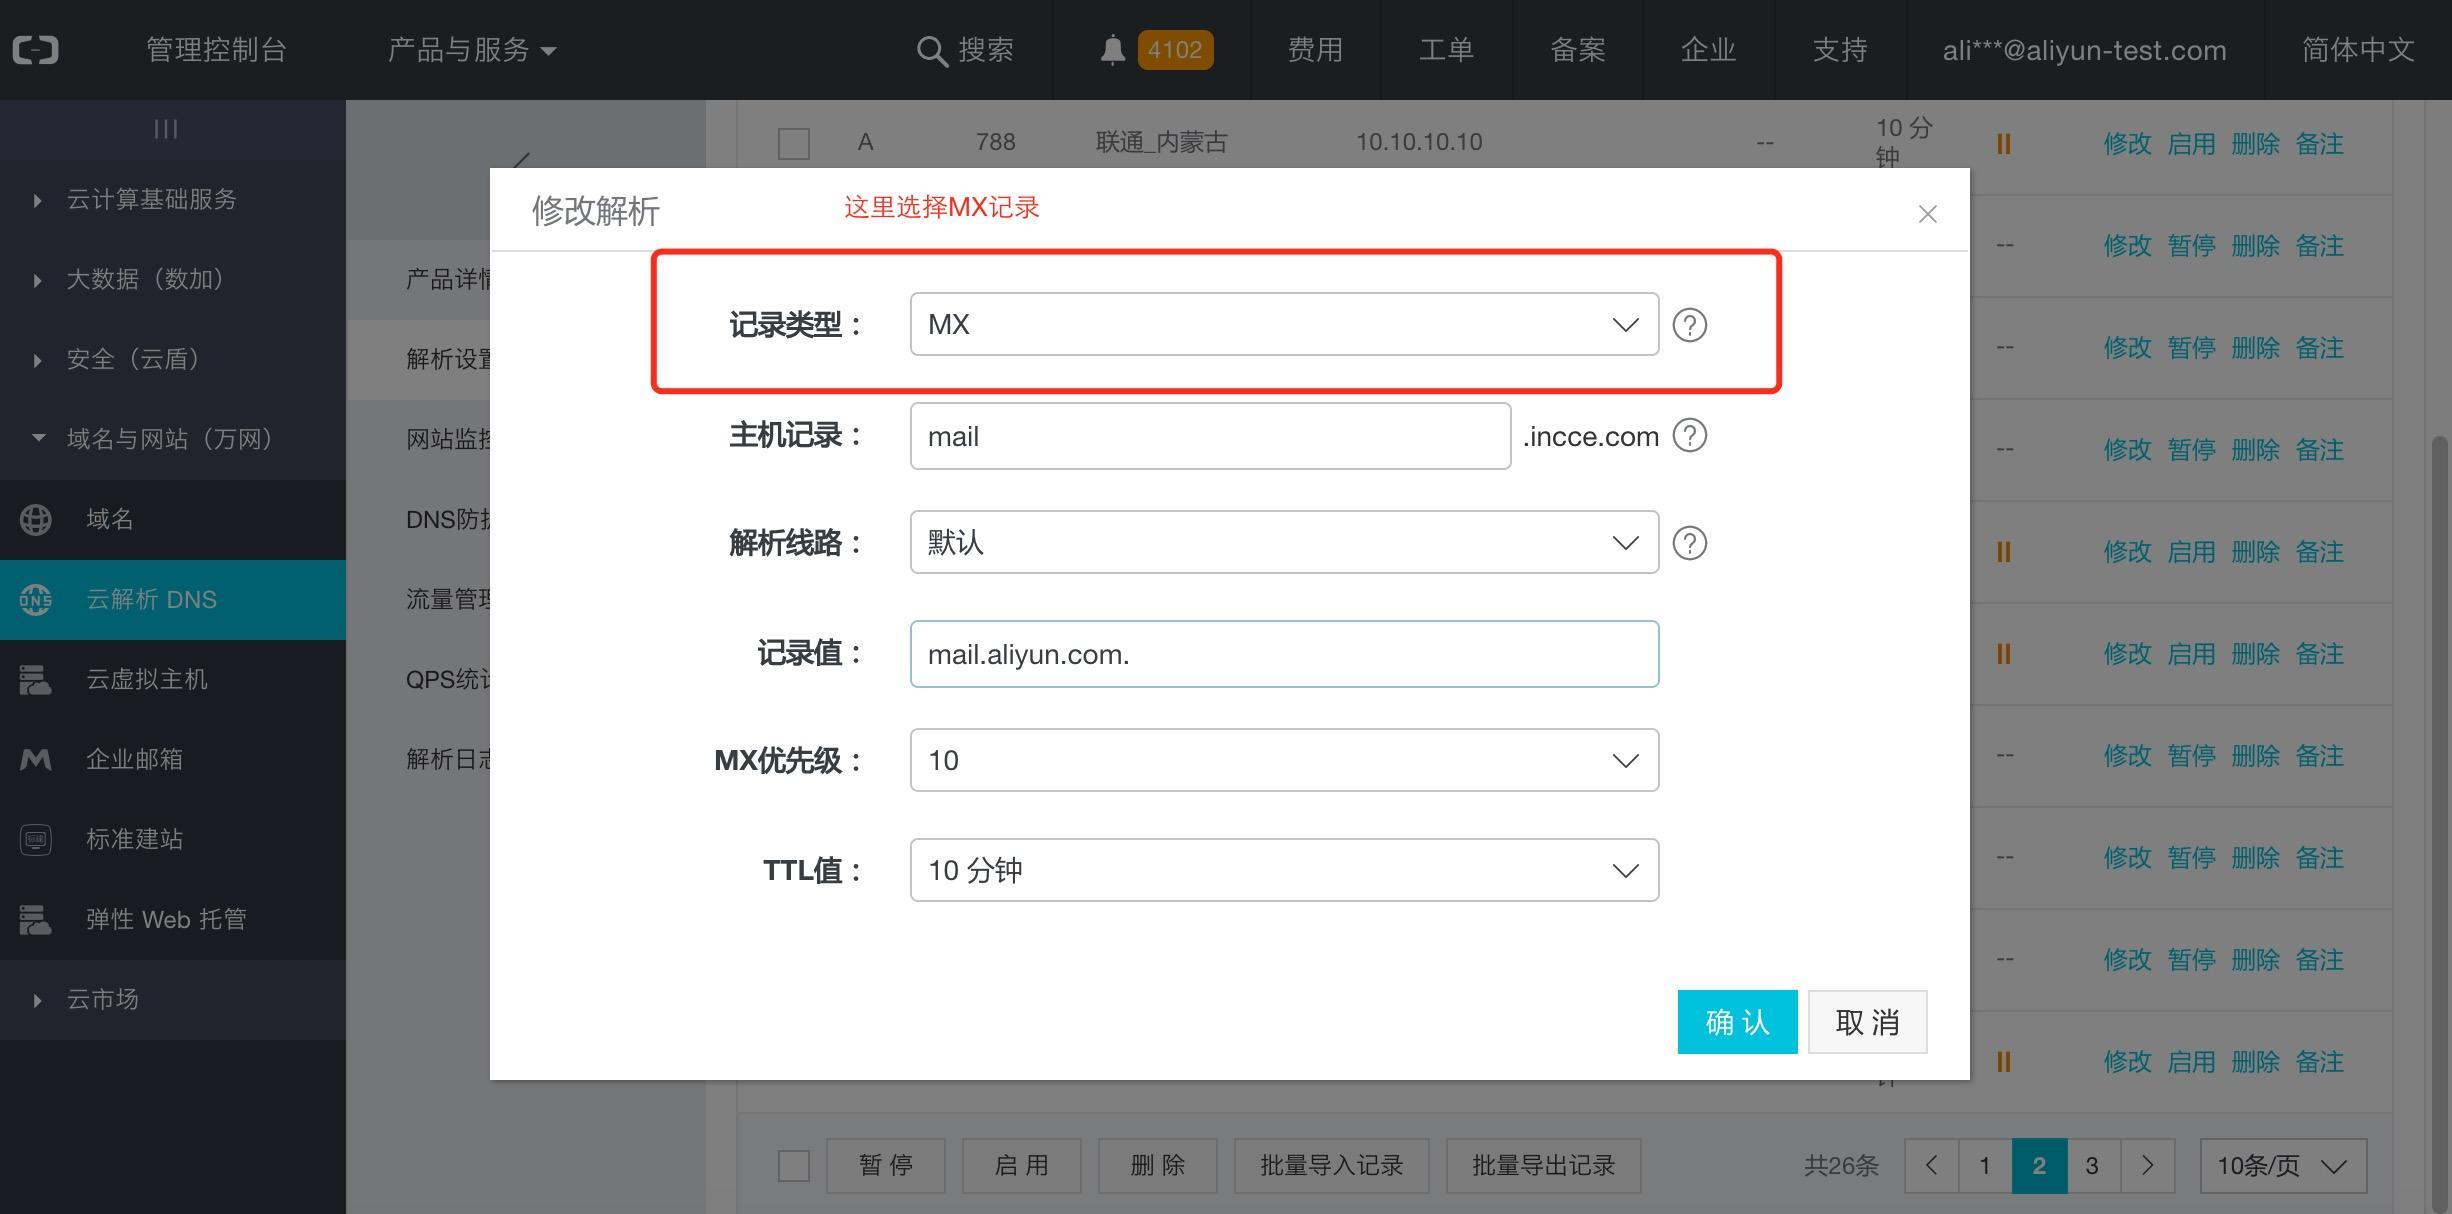Click the help icon beside record type

coord(1689,325)
